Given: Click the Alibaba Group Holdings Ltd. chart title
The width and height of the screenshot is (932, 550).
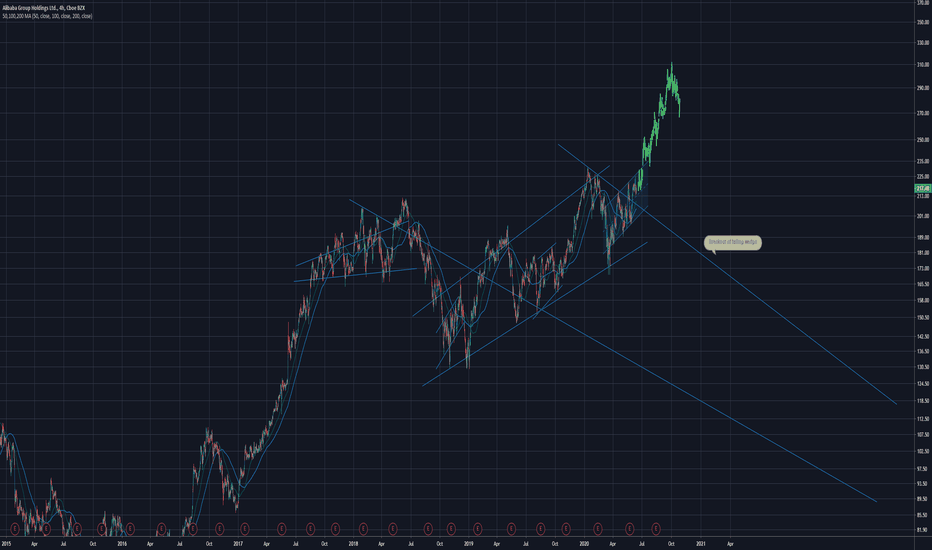Looking at the screenshot, I should click(x=44, y=8).
